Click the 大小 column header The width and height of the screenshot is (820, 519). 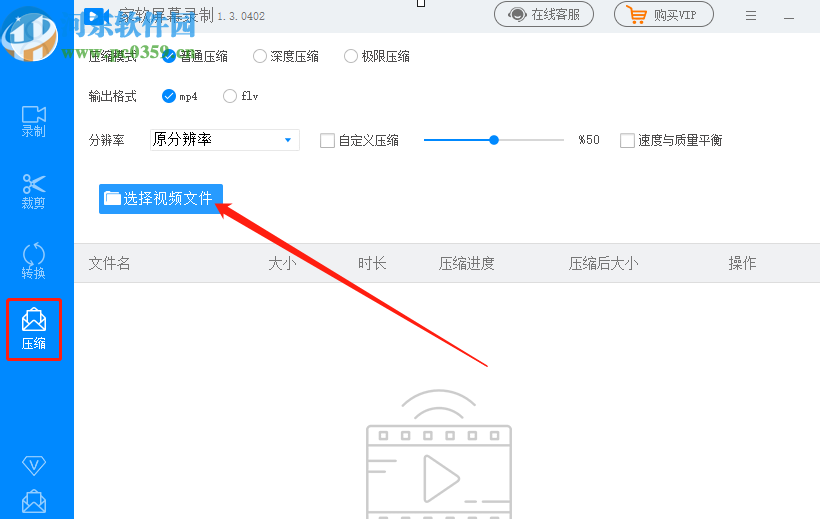click(282, 263)
